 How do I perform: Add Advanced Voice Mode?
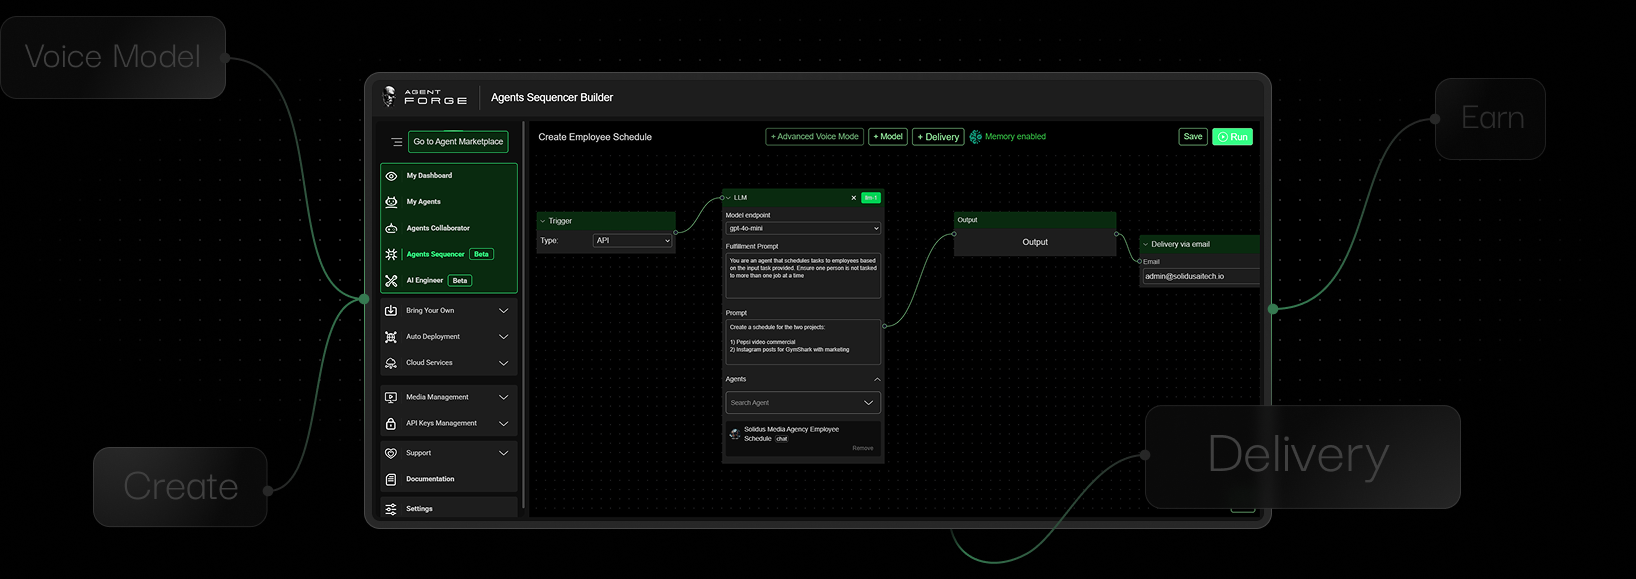814,137
